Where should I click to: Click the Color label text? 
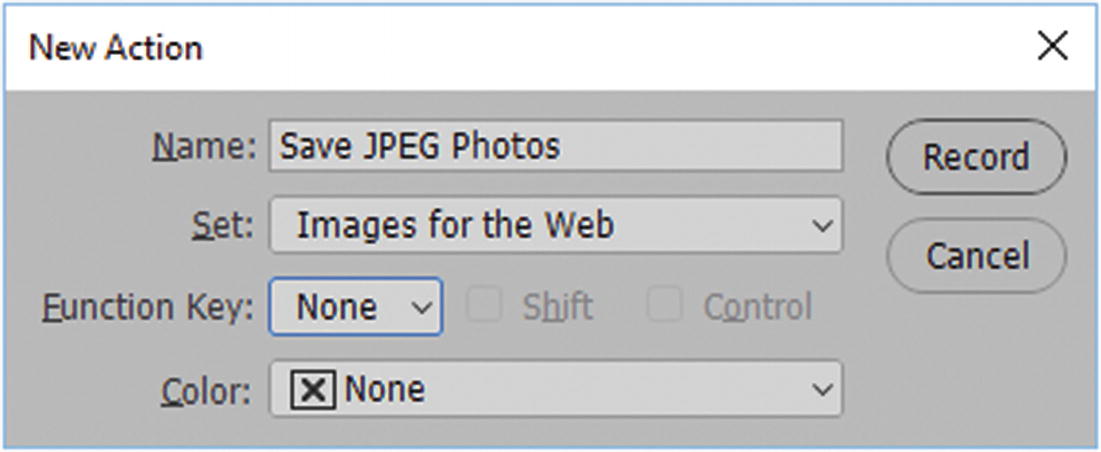click(206, 390)
